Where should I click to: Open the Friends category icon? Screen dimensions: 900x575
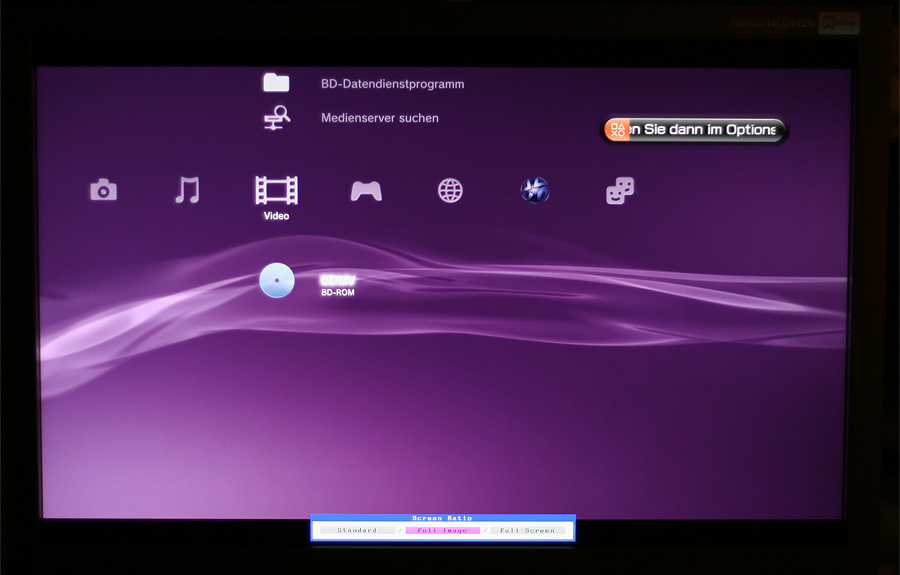(620, 191)
